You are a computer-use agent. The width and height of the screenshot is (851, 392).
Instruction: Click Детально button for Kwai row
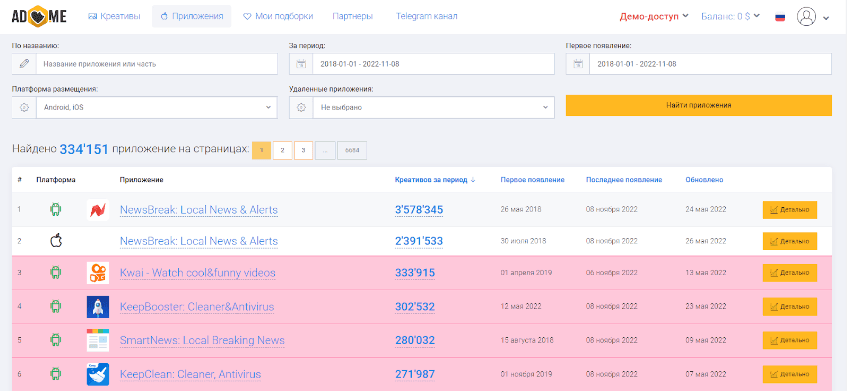790,273
